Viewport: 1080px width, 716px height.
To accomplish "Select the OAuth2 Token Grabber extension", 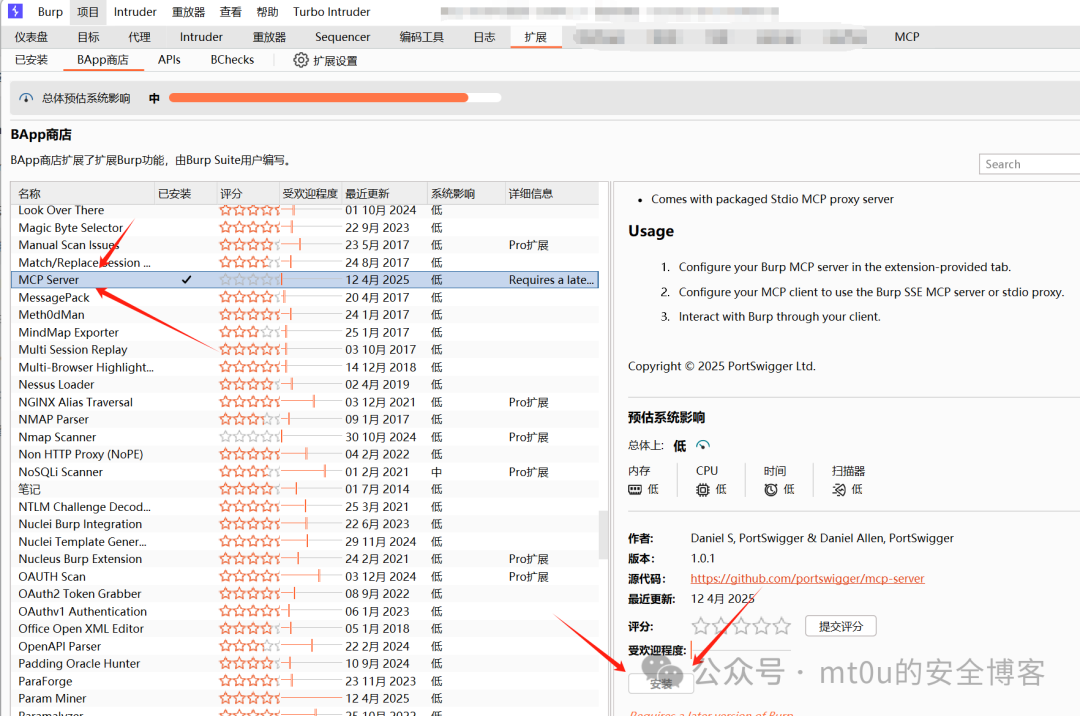I will [304, 593].
